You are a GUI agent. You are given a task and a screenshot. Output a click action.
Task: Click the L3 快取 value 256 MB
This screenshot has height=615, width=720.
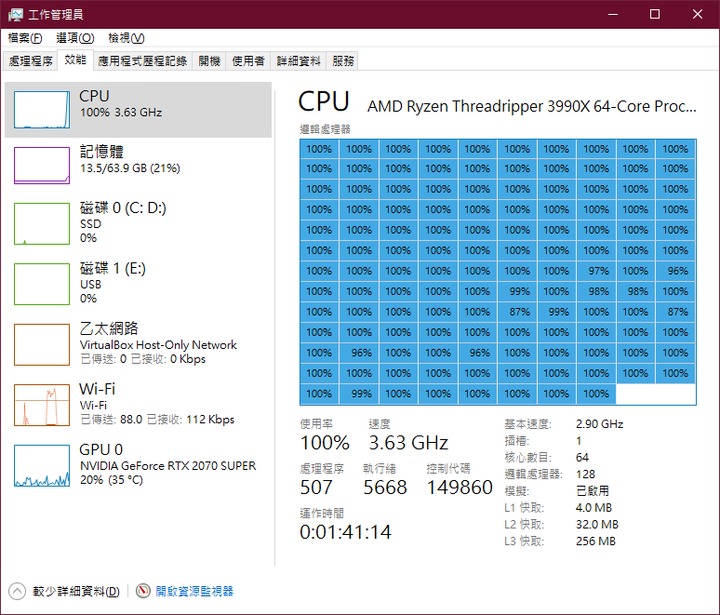[596, 541]
